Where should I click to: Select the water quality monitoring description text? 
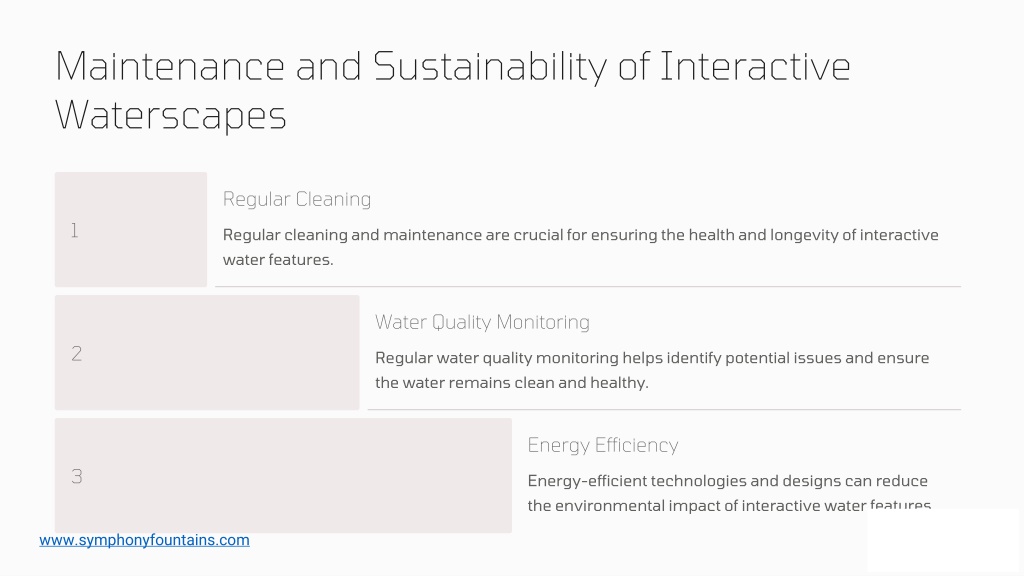652,370
